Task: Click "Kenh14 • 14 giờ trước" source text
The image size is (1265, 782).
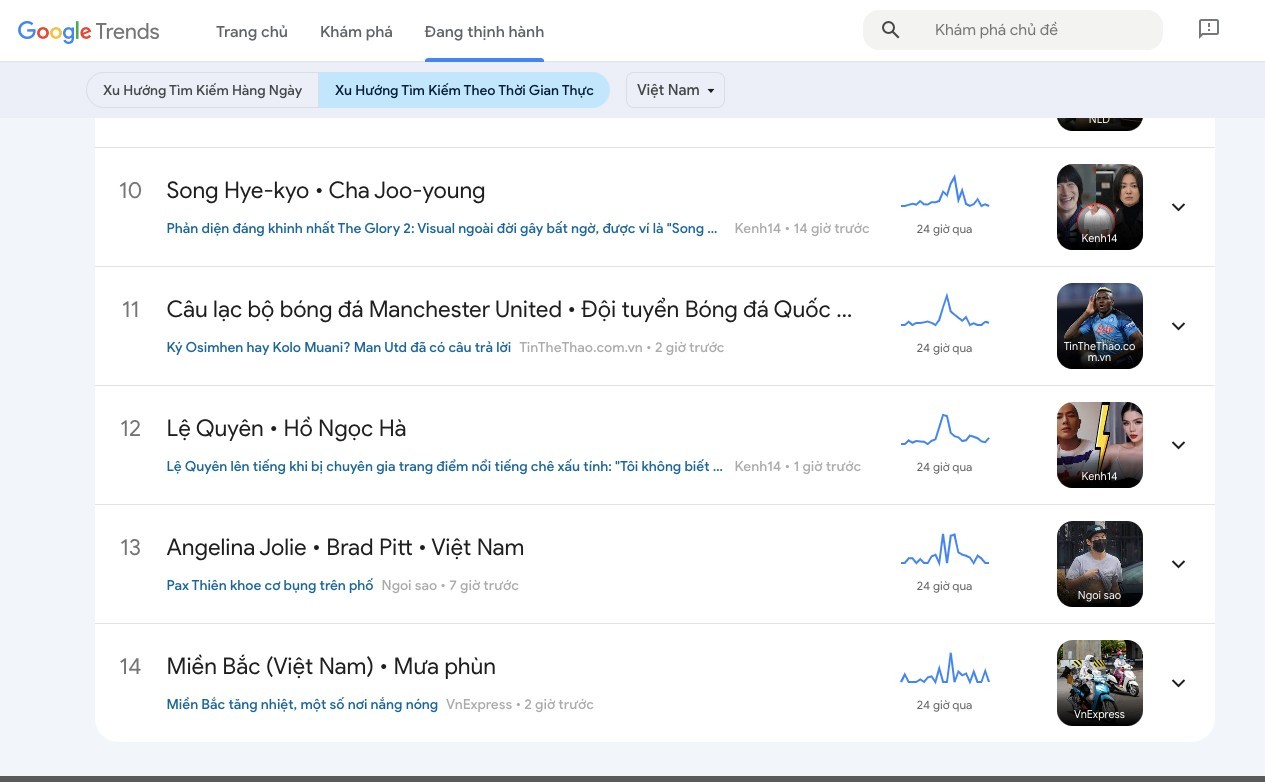Action: (802, 228)
